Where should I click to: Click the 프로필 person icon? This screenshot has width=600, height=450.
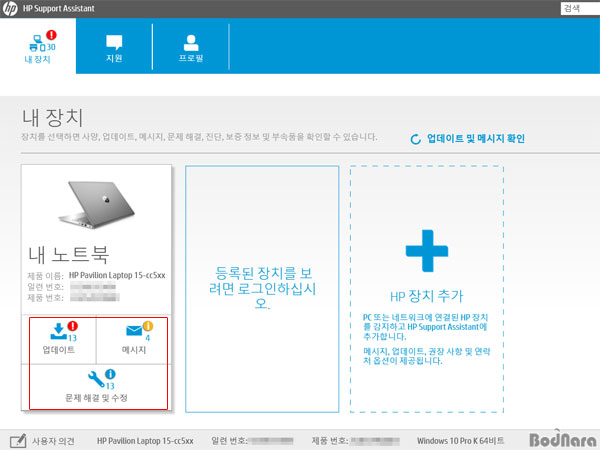(191, 42)
